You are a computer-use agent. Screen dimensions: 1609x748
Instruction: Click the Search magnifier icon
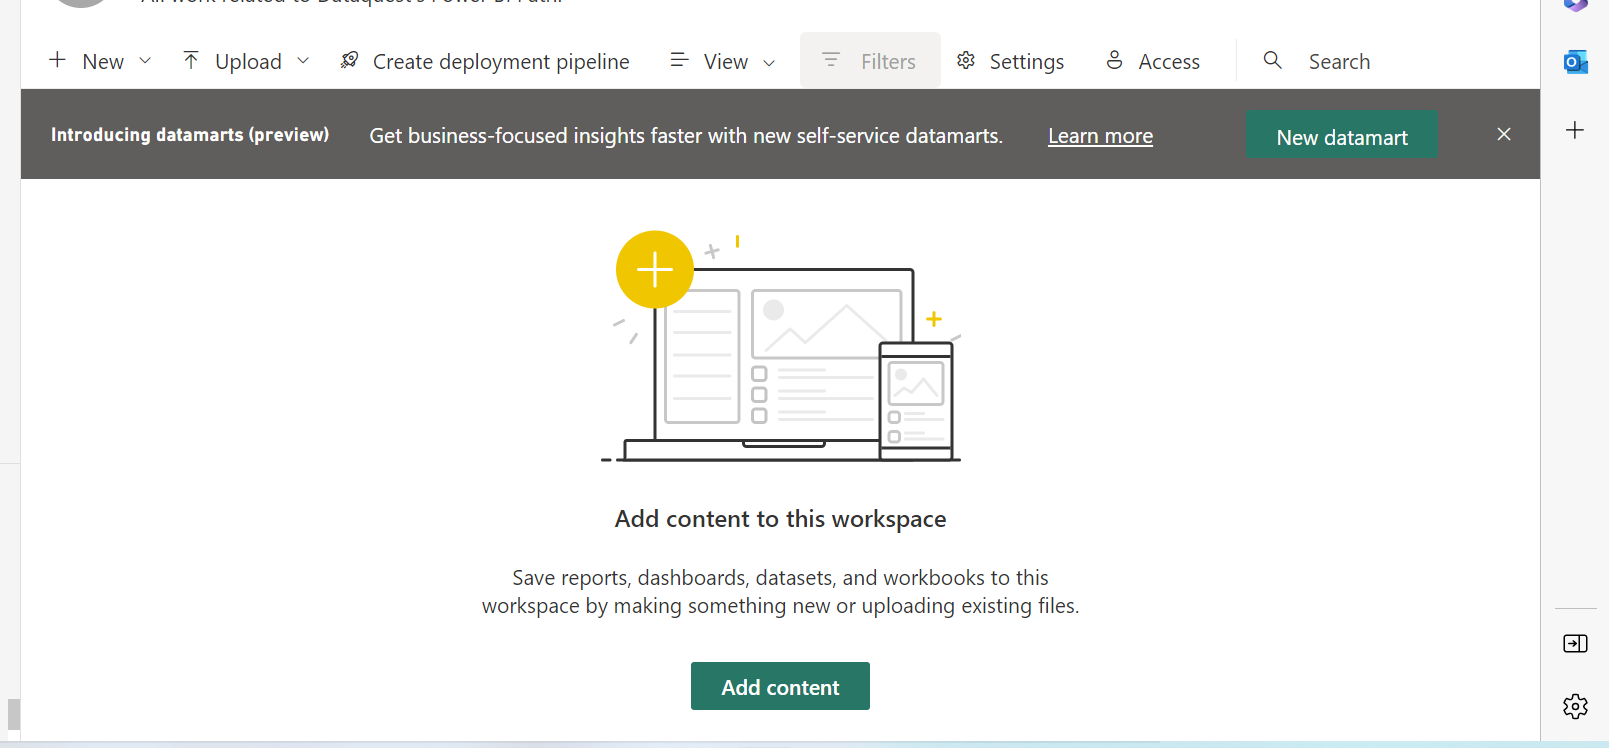(x=1273, y=60)
